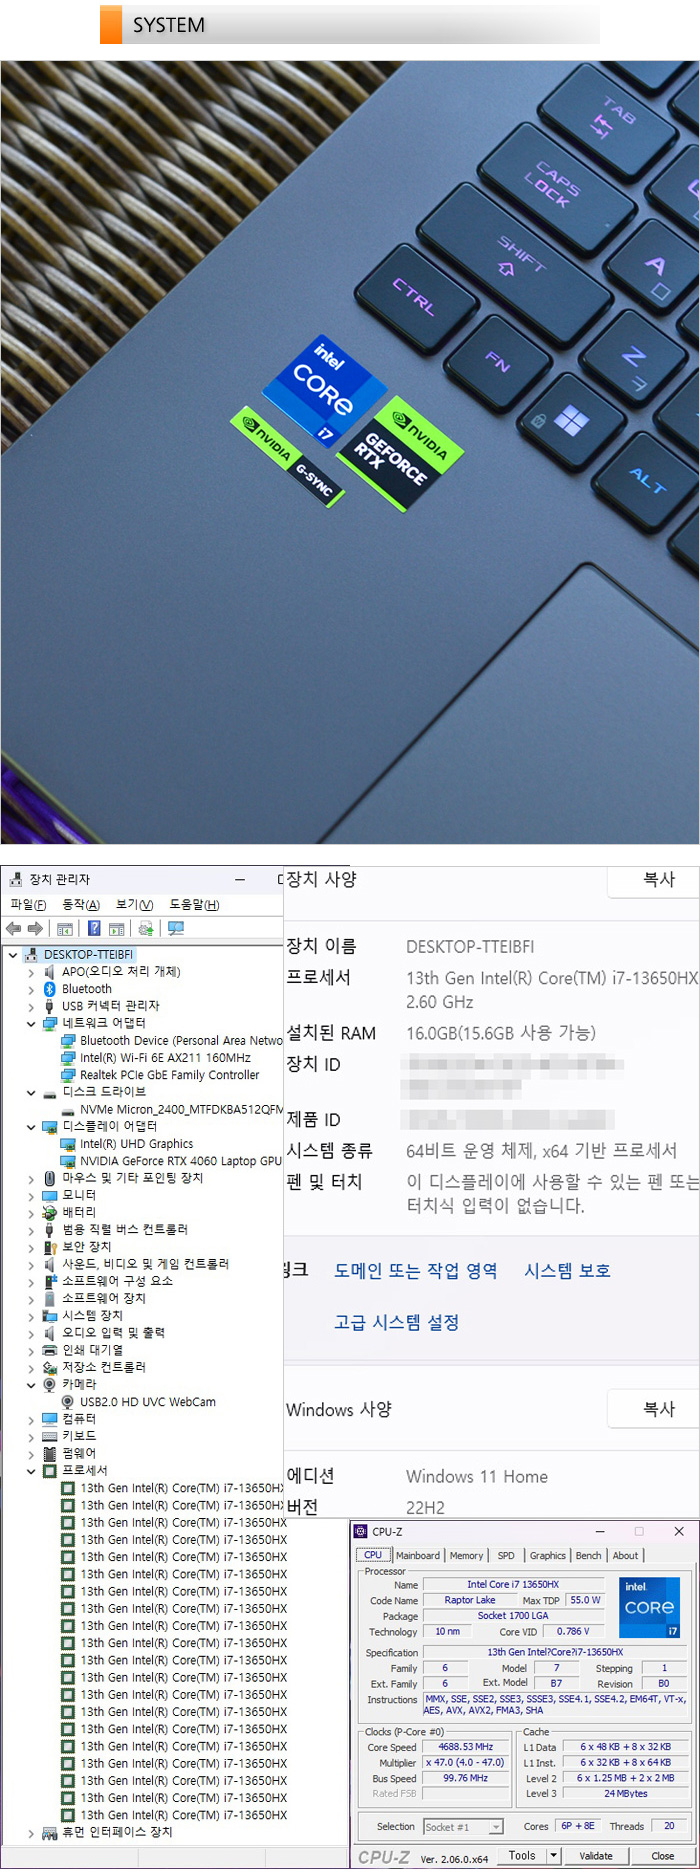Select USB2.0 HD UVC WebCam device
Screen dimensions: 700x1873
tap(147, 1401)
